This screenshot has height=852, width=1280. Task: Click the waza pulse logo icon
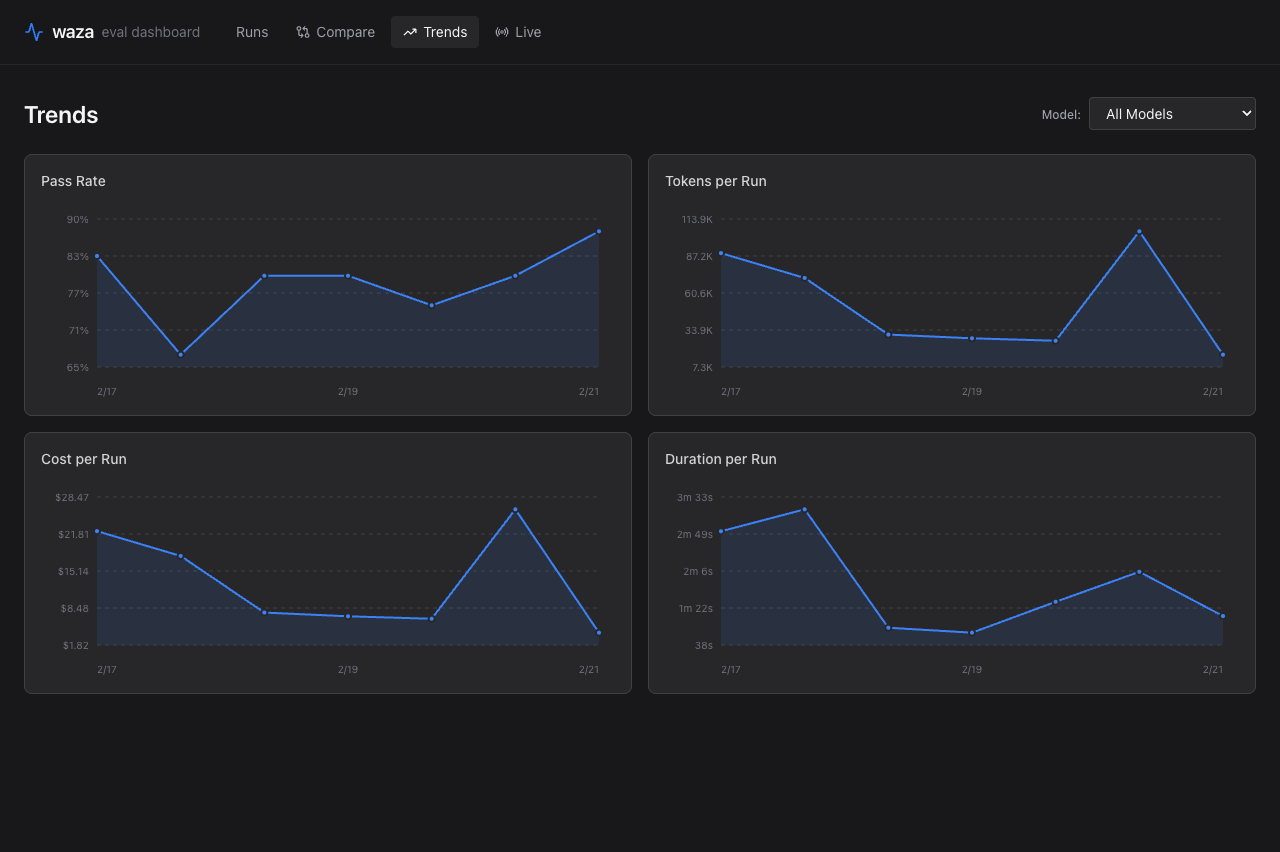[34, 32]
